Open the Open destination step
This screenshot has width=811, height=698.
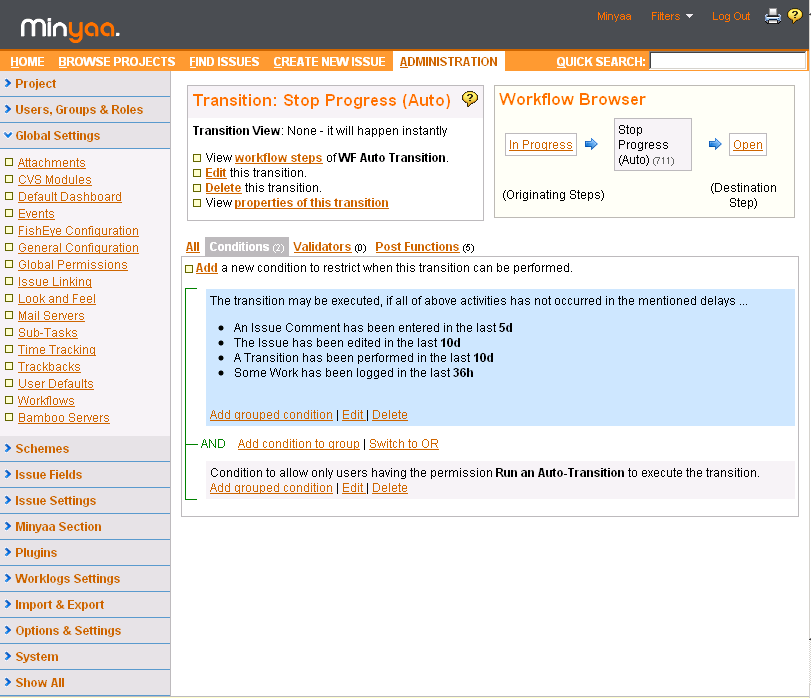coord(748,144)
